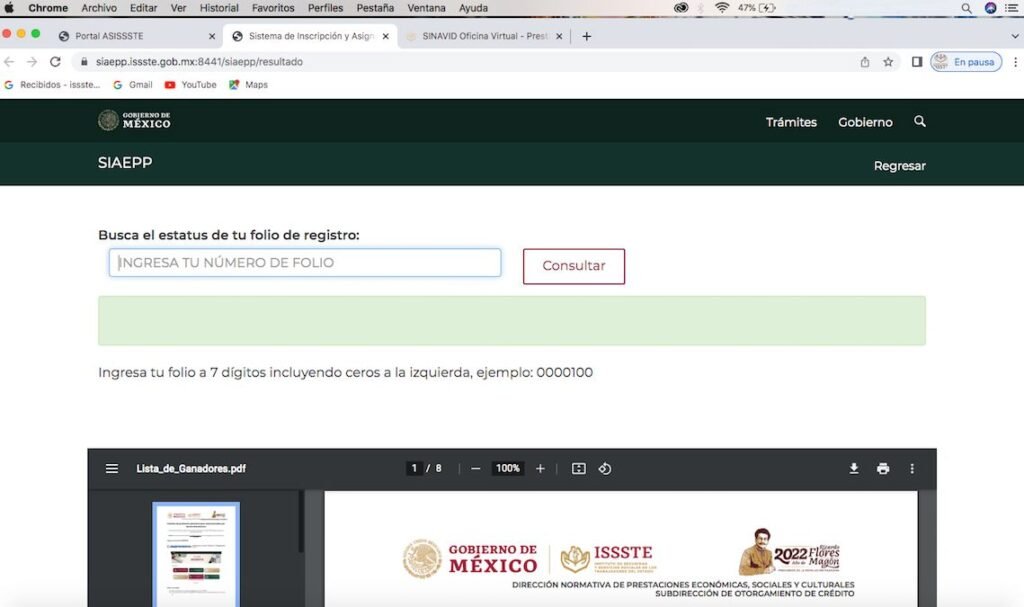Click the Consultar button
Viewport: 1024px width, 607px height.
pyautogui.click(x=573, y=266)
